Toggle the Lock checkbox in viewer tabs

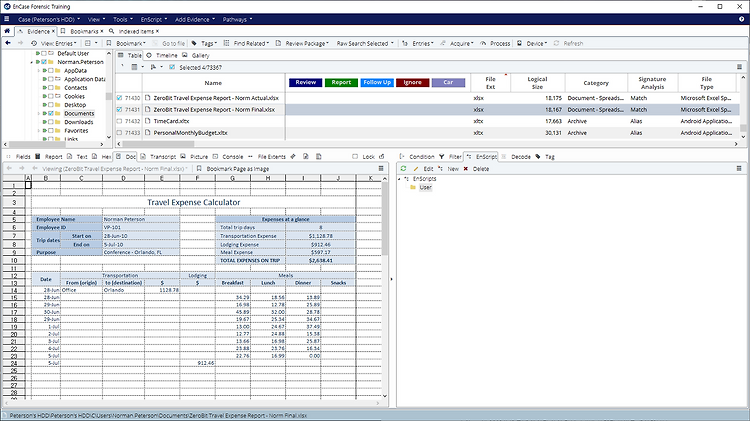pos(355,156)
